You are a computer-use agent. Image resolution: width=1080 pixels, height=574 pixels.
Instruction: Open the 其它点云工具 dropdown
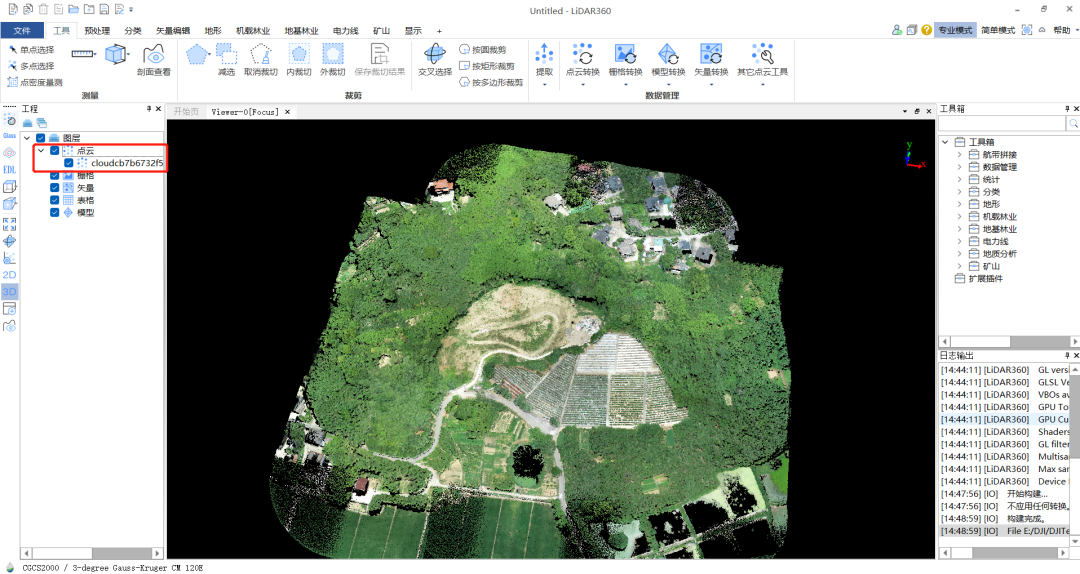[762, 85]
